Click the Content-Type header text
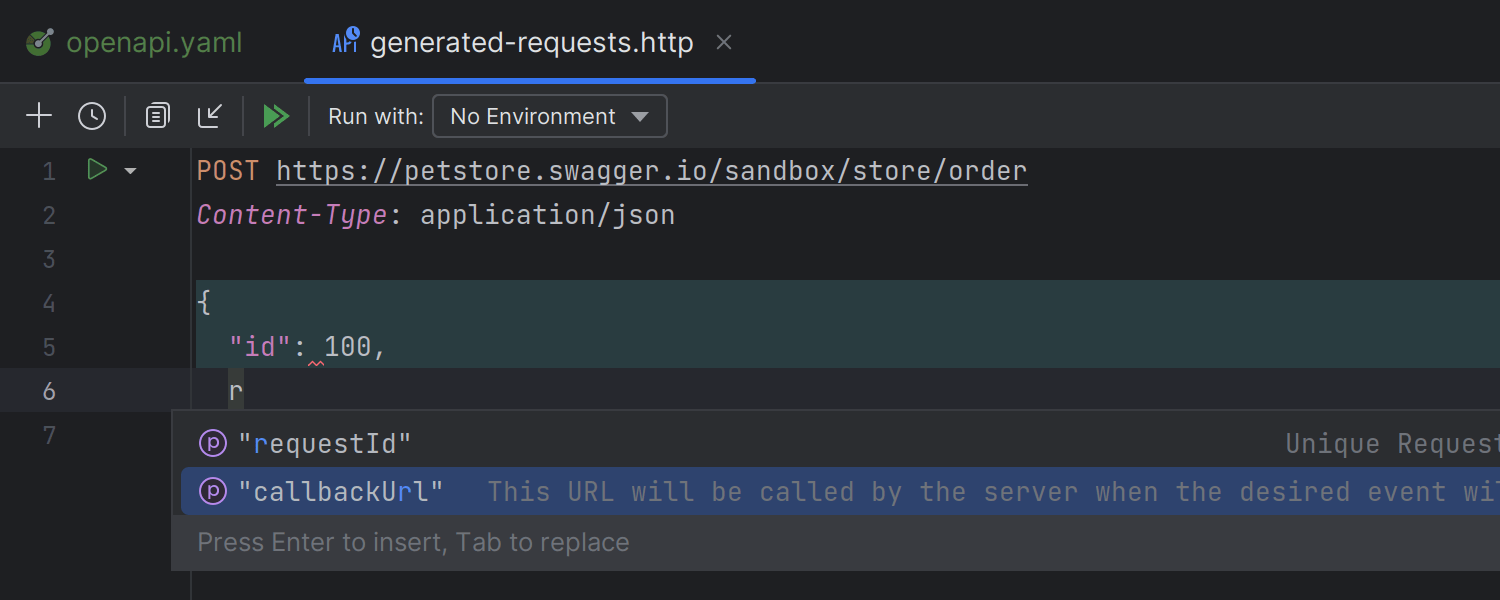Viewport: 1500px width, 600px height. 290,214
